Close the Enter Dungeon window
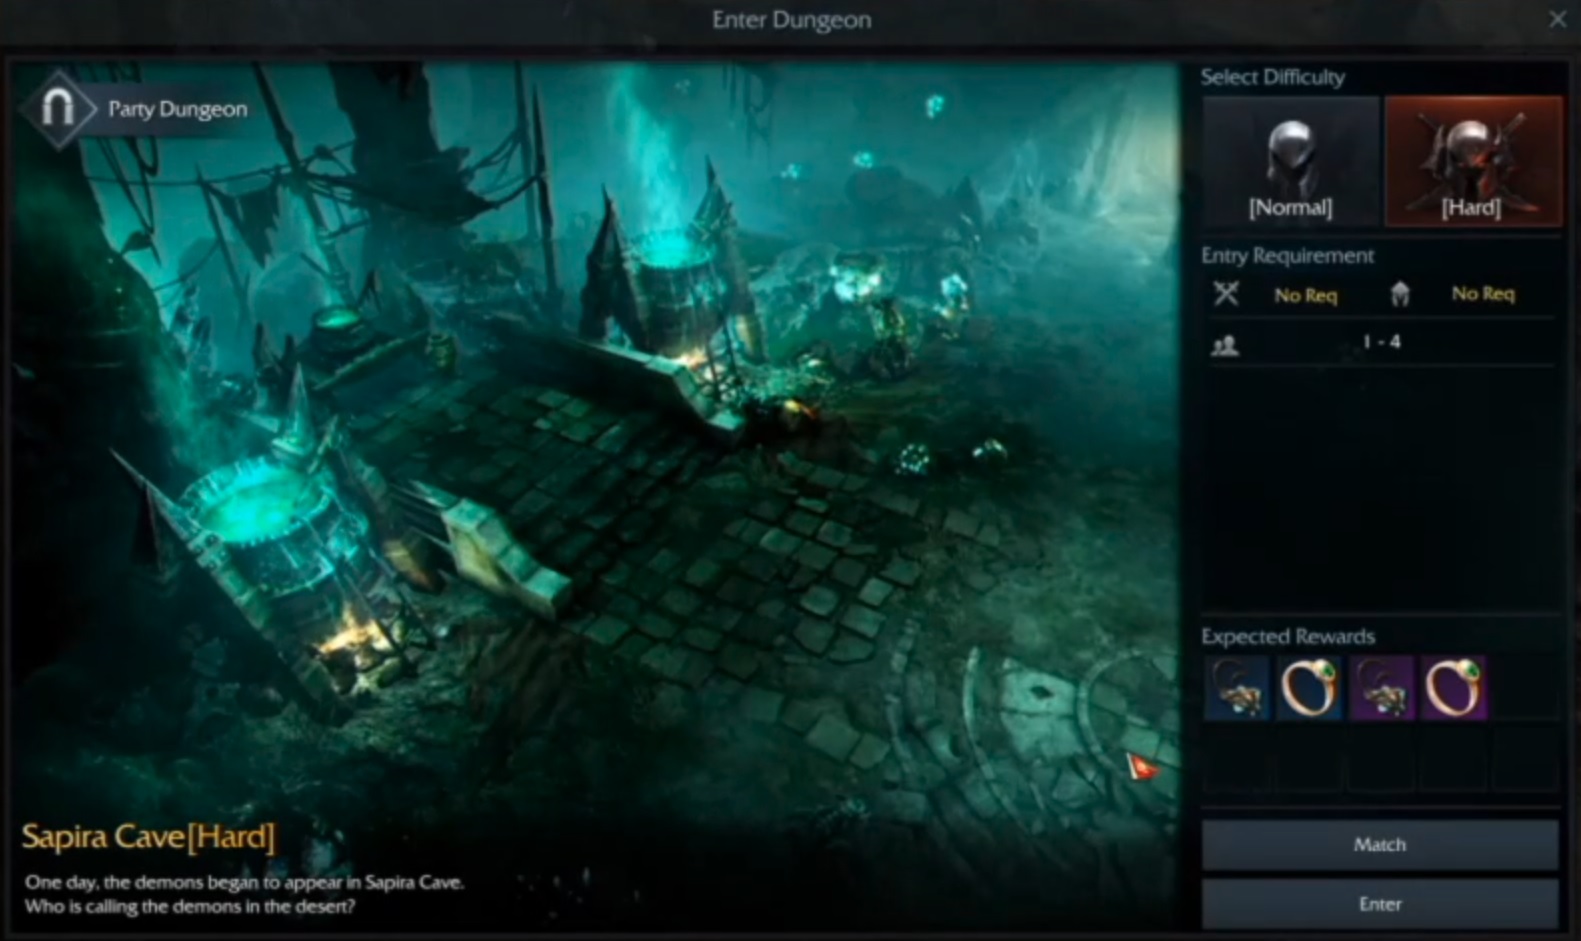 click(1557, 19)
